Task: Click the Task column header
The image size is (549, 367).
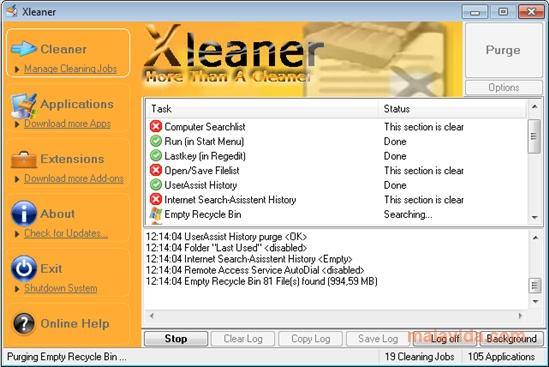Action: click(263, 109)
